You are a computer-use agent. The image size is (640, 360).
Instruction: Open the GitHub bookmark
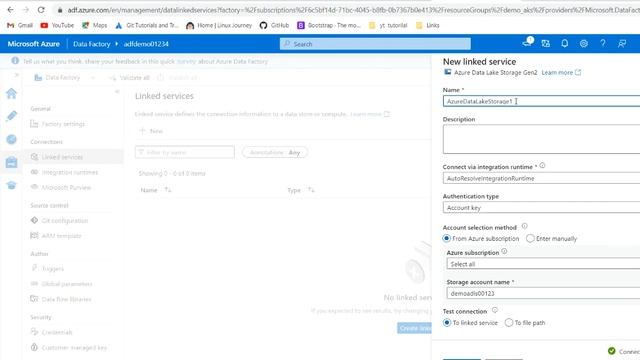pos(274,25)
